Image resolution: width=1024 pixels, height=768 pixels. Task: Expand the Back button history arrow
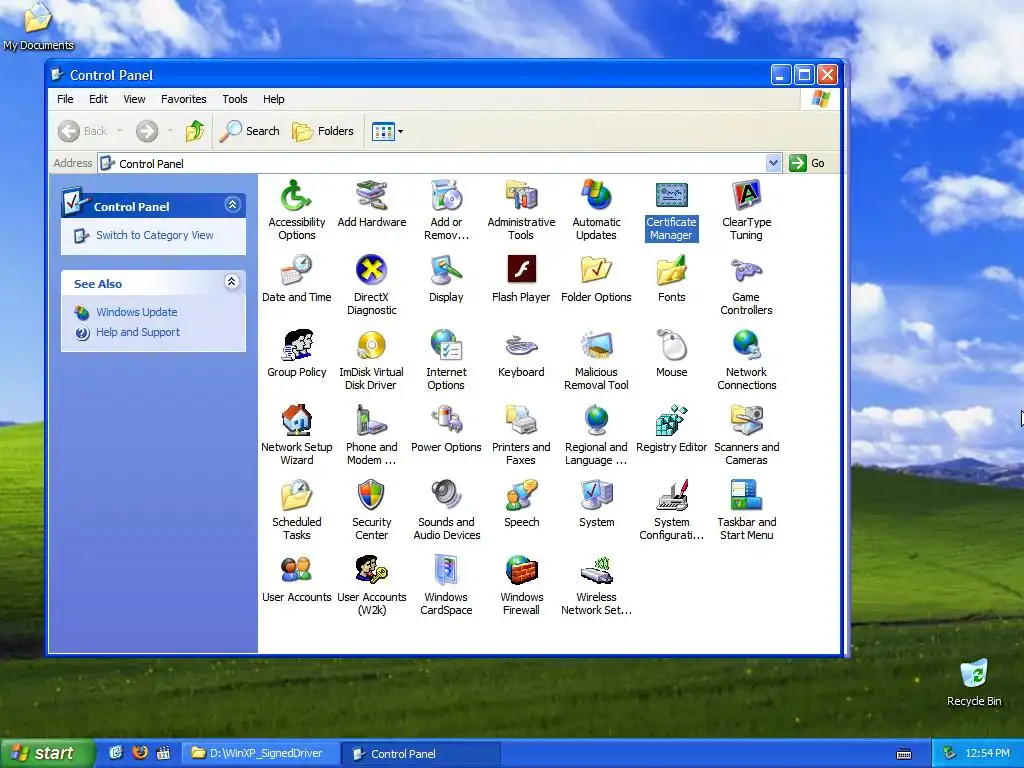[x=120, y=131]
